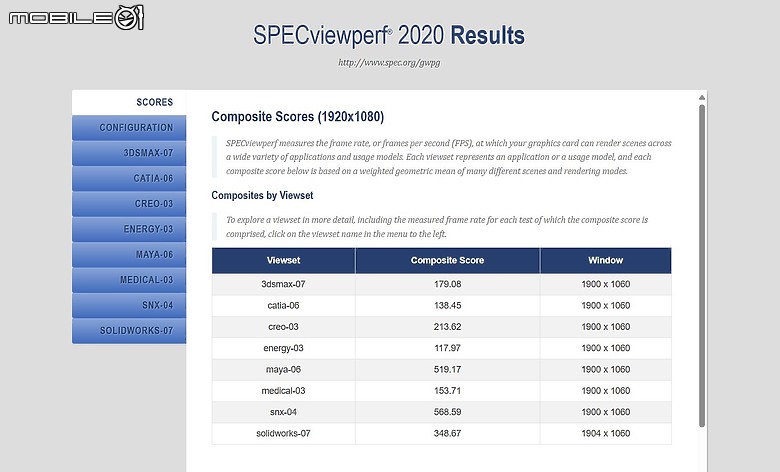The width and height of the screenshot is (780, 472).
Task: Select the CREO-03 sidebar tab
Action: coord(129,204)
